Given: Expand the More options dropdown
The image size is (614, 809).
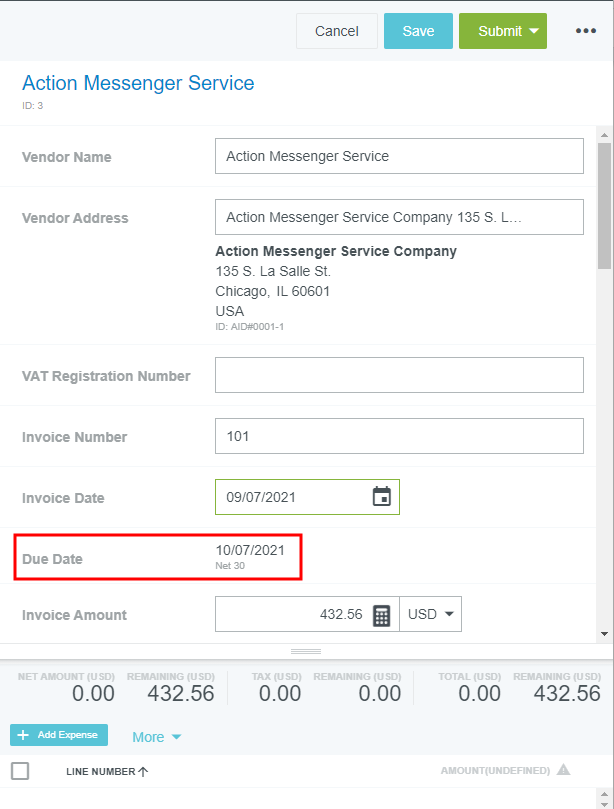Looking at the screenshot, I should pos(157,737).
